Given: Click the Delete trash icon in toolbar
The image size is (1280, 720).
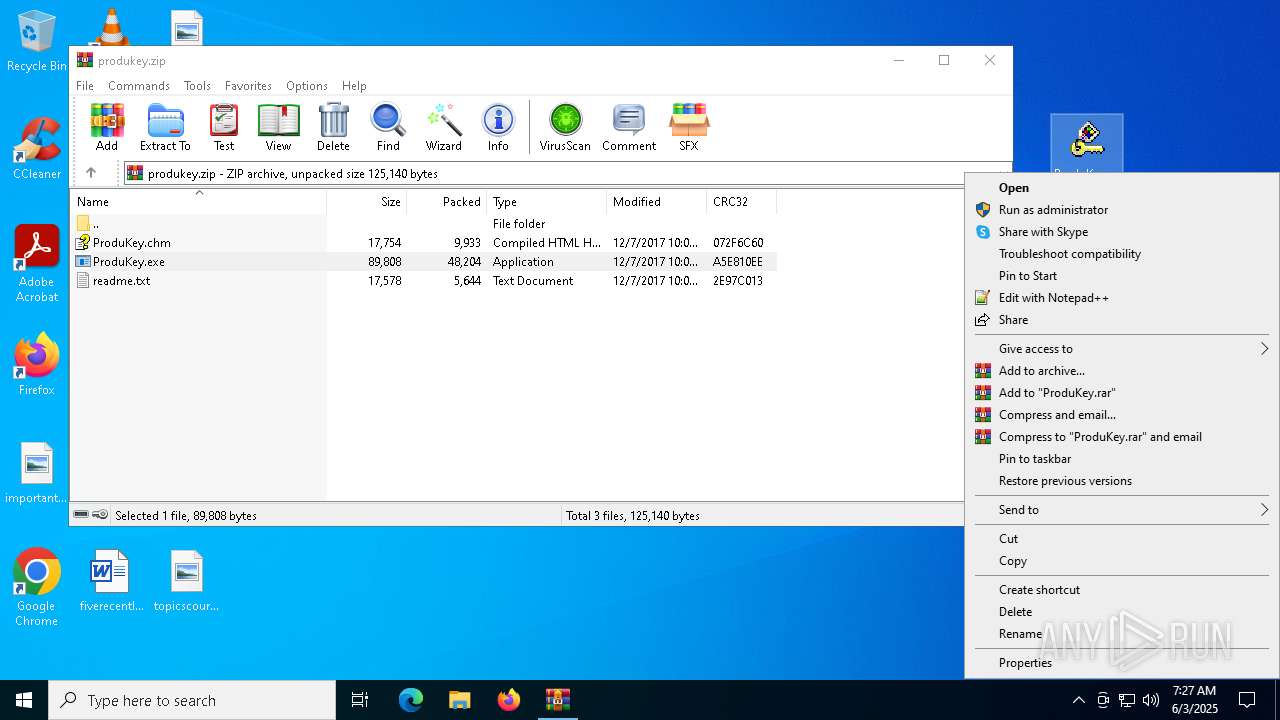Looking at the screenshot, I should click(x=333, y=127).
